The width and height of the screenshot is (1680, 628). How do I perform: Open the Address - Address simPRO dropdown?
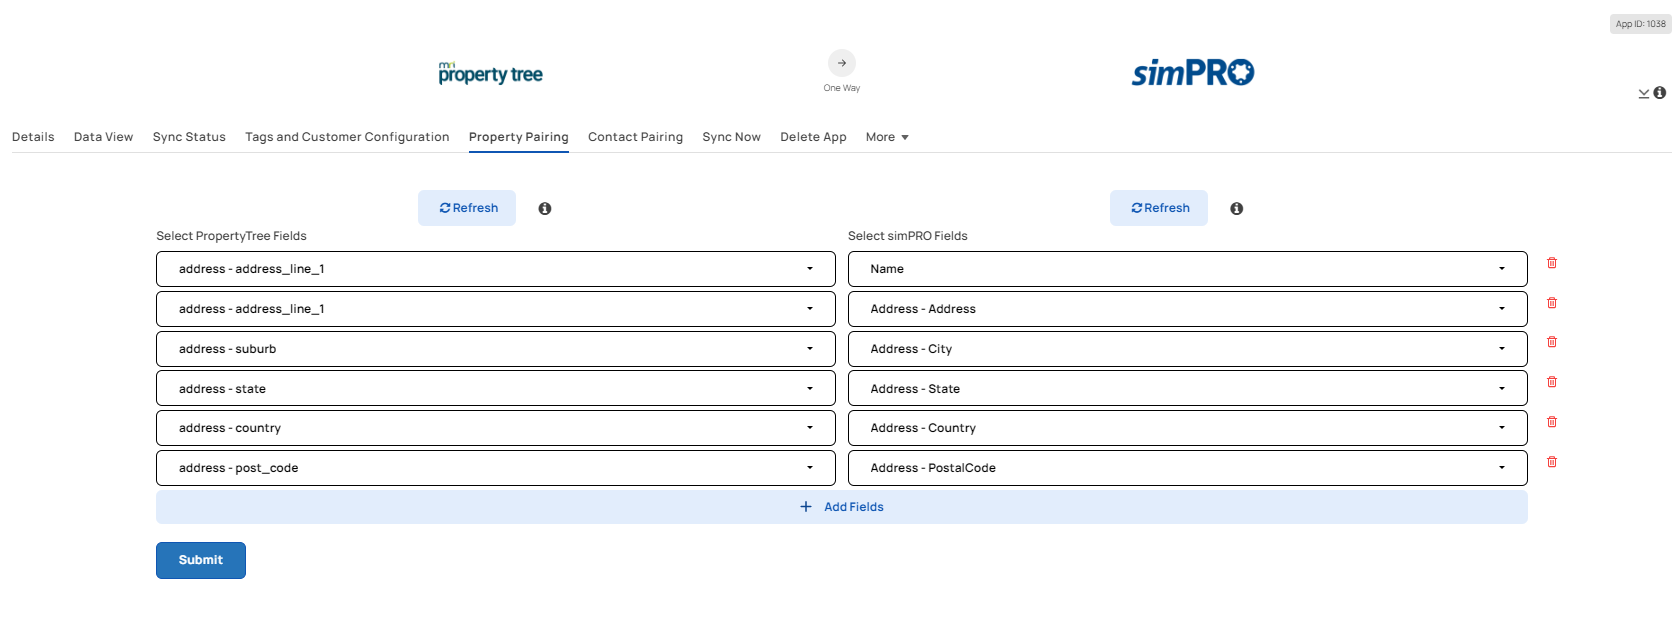pos(1188,309)
